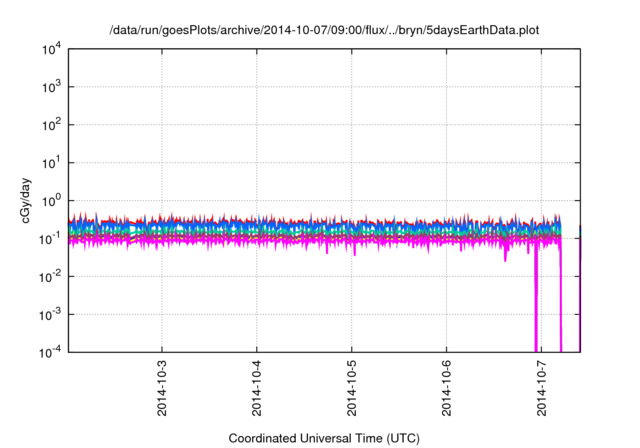Click the 10^3 y-axis tick label
This screenshot has height=448, width=640.
tap(51, 87)
